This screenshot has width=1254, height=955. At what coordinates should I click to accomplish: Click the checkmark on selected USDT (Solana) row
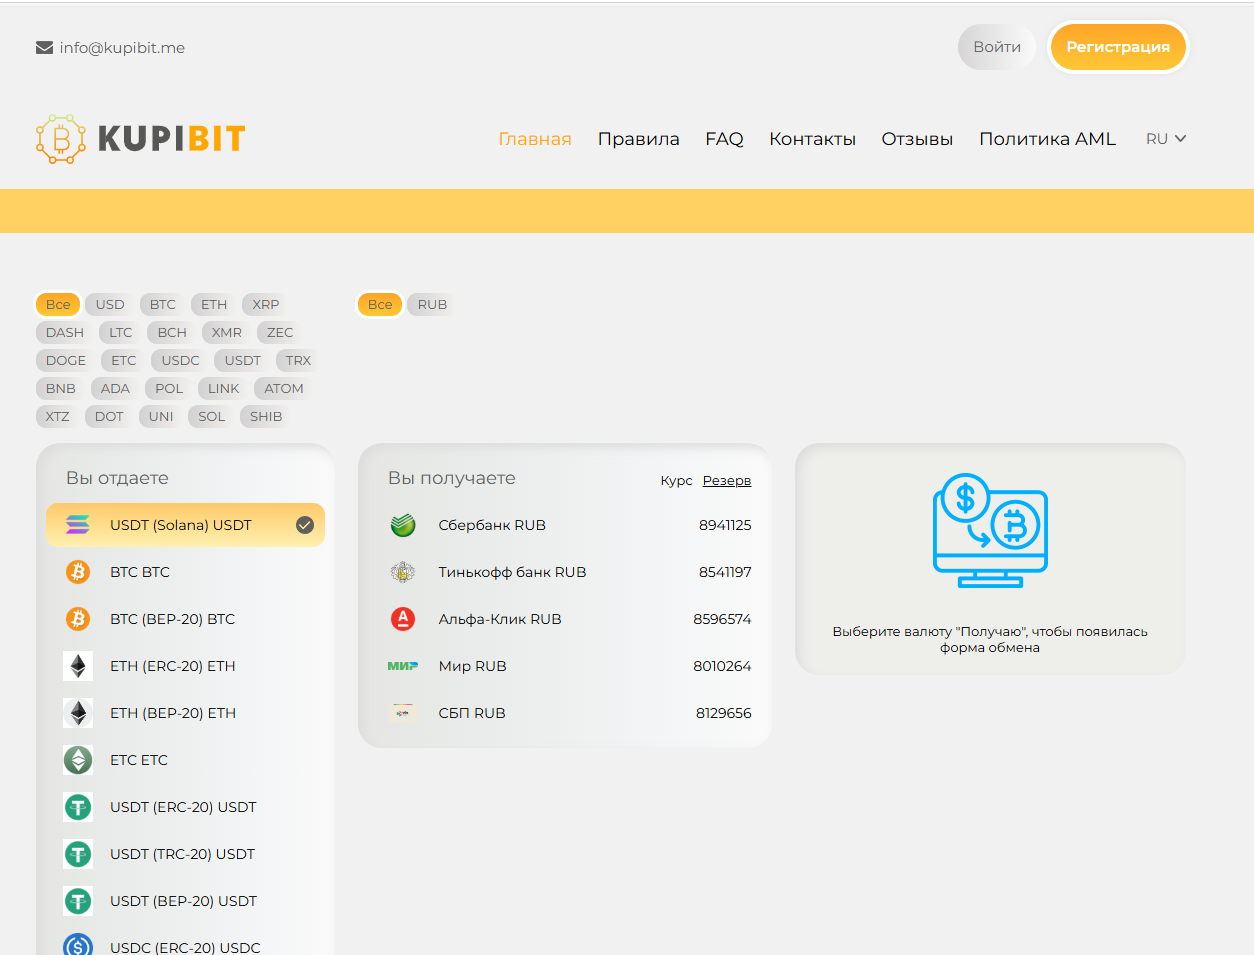coord(305,525)
